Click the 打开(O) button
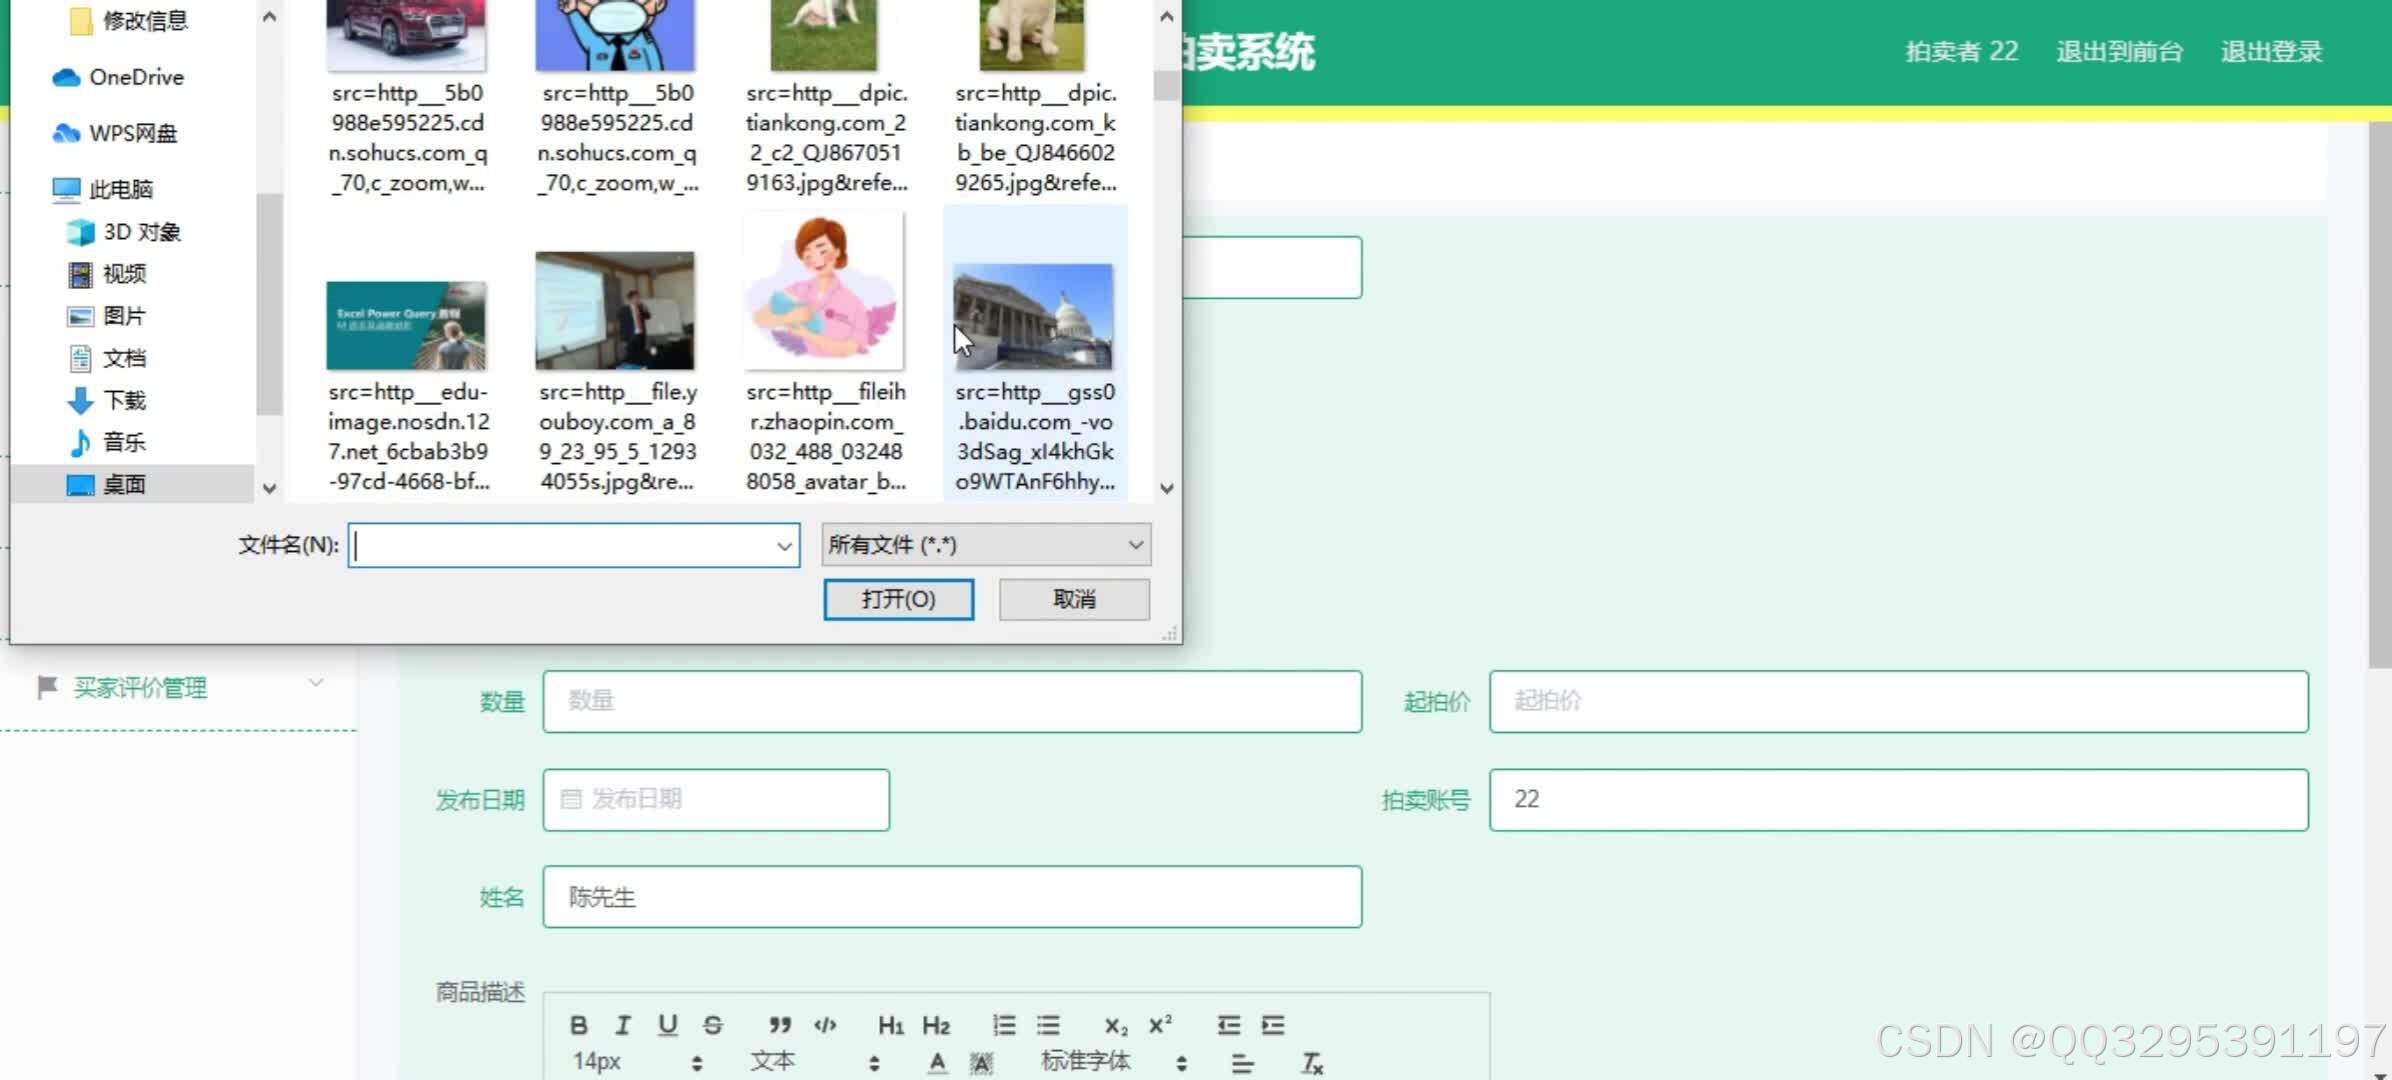The image size is (2392, 1080). pos(898,599)
